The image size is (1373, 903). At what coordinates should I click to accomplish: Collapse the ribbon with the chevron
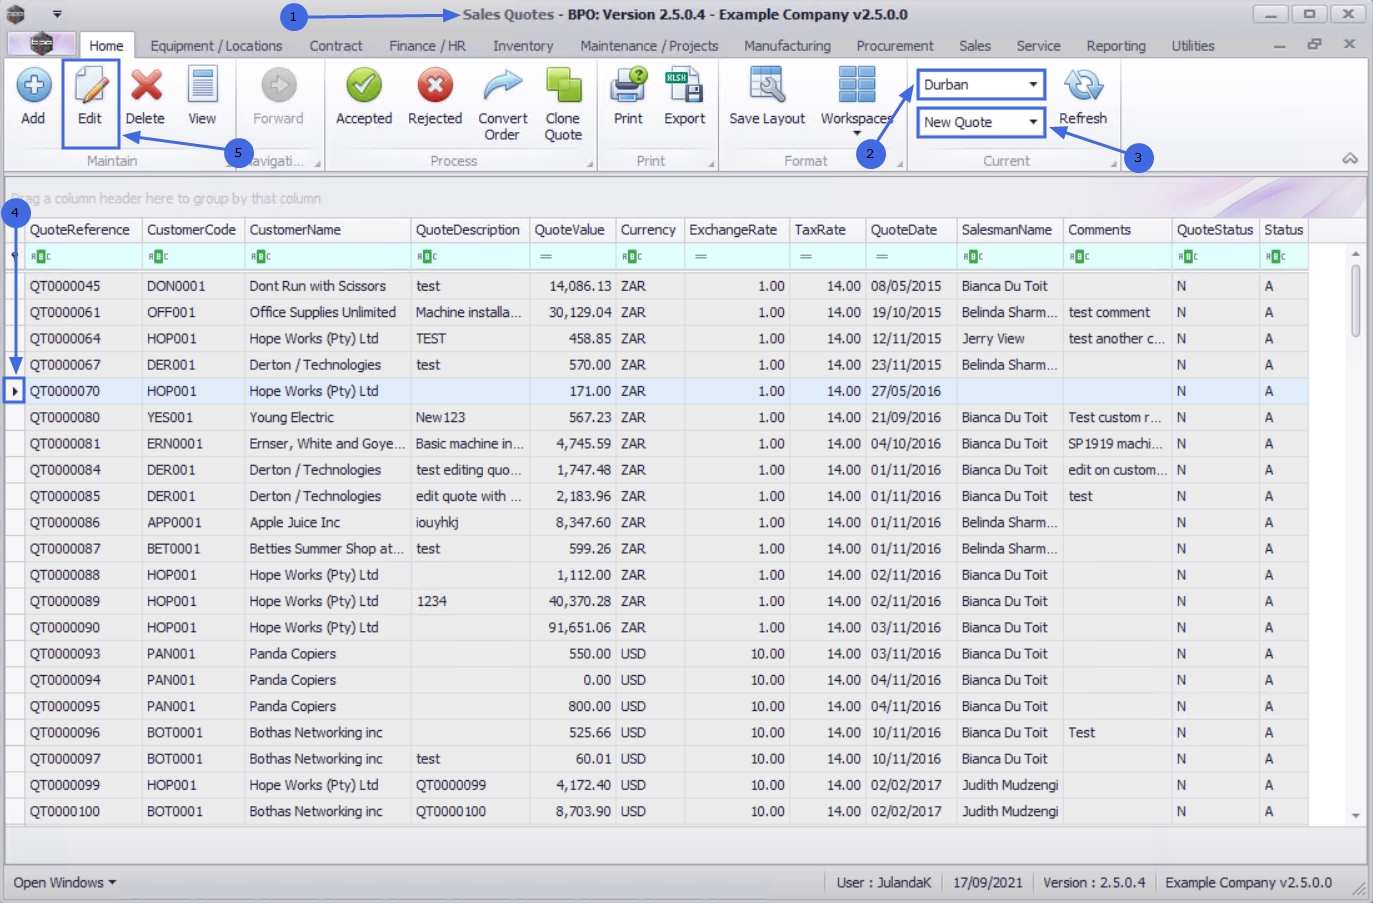1350,159
